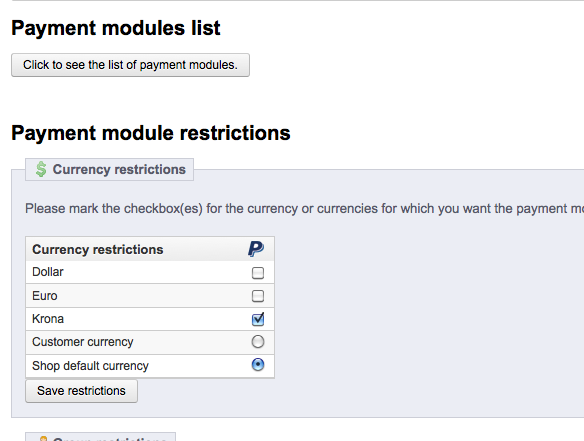Click the Currency restrictions table header text

(x=98, y=249)
